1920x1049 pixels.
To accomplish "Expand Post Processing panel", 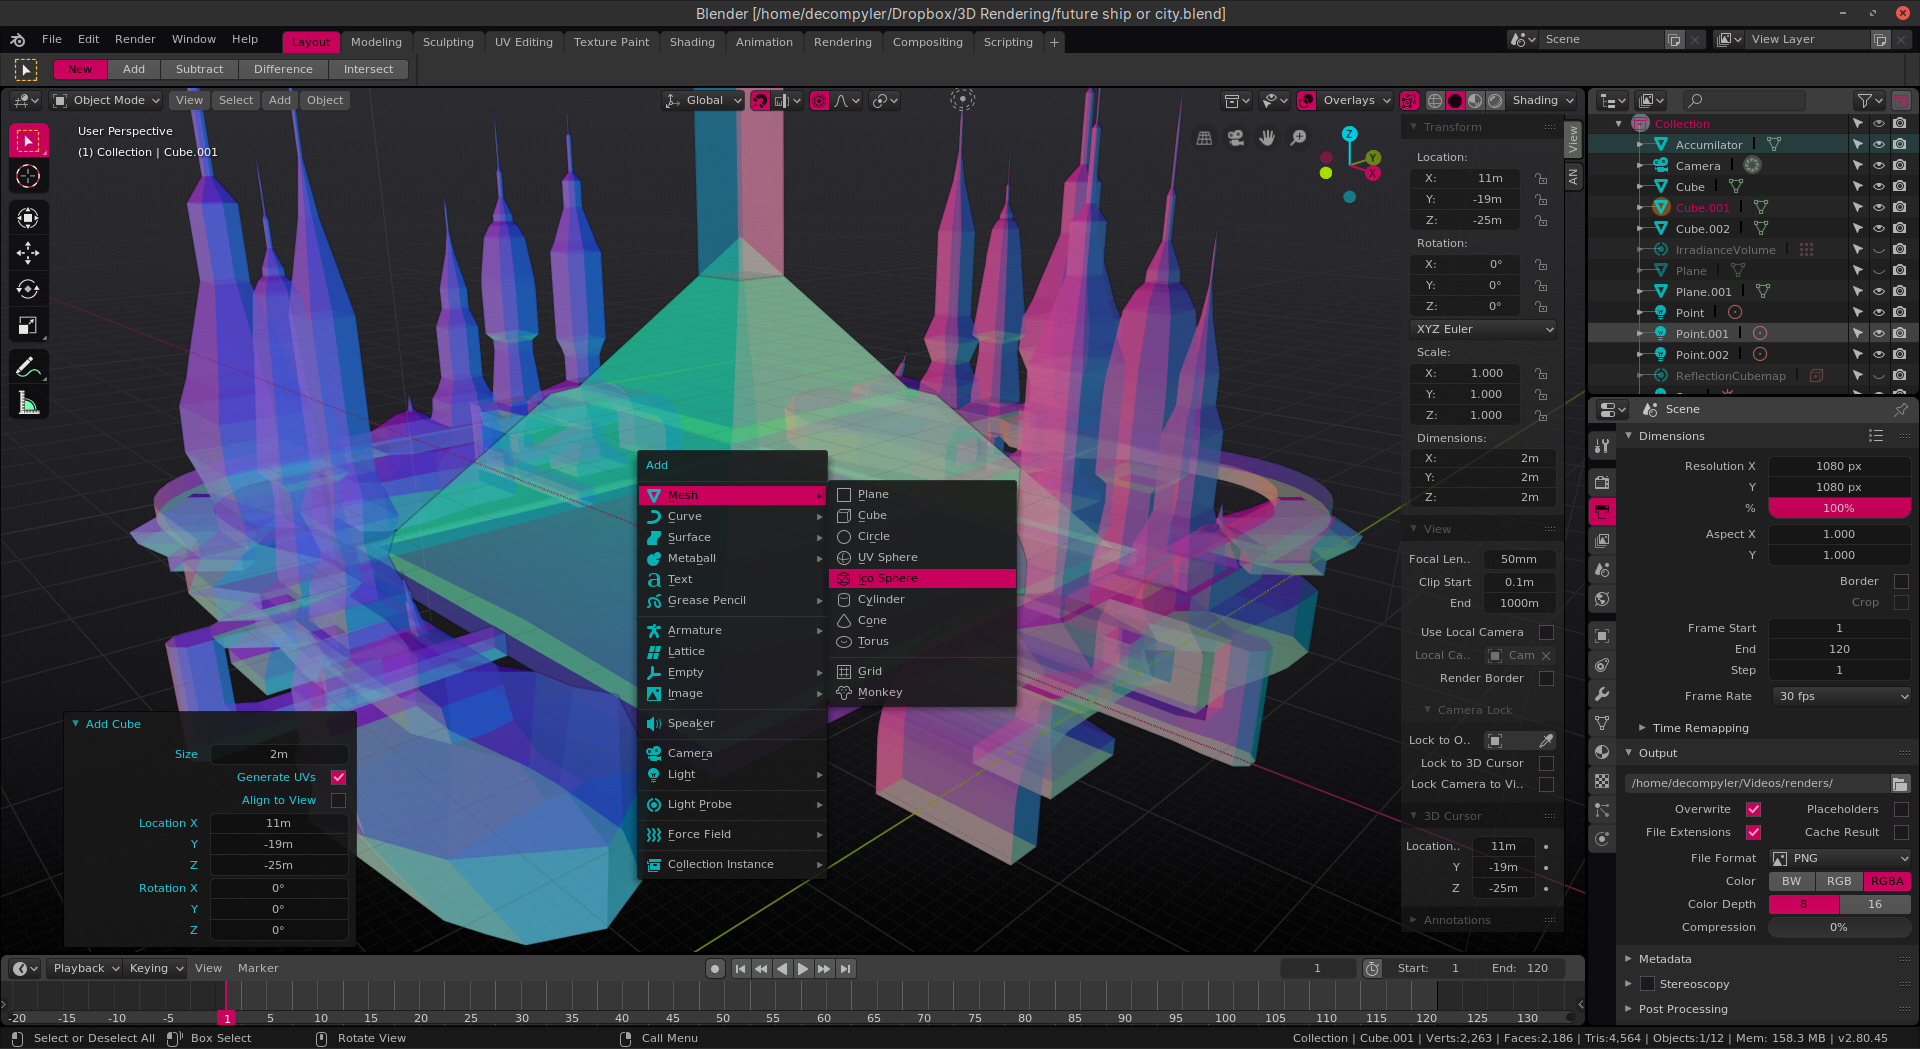I will (1683, 1009).
